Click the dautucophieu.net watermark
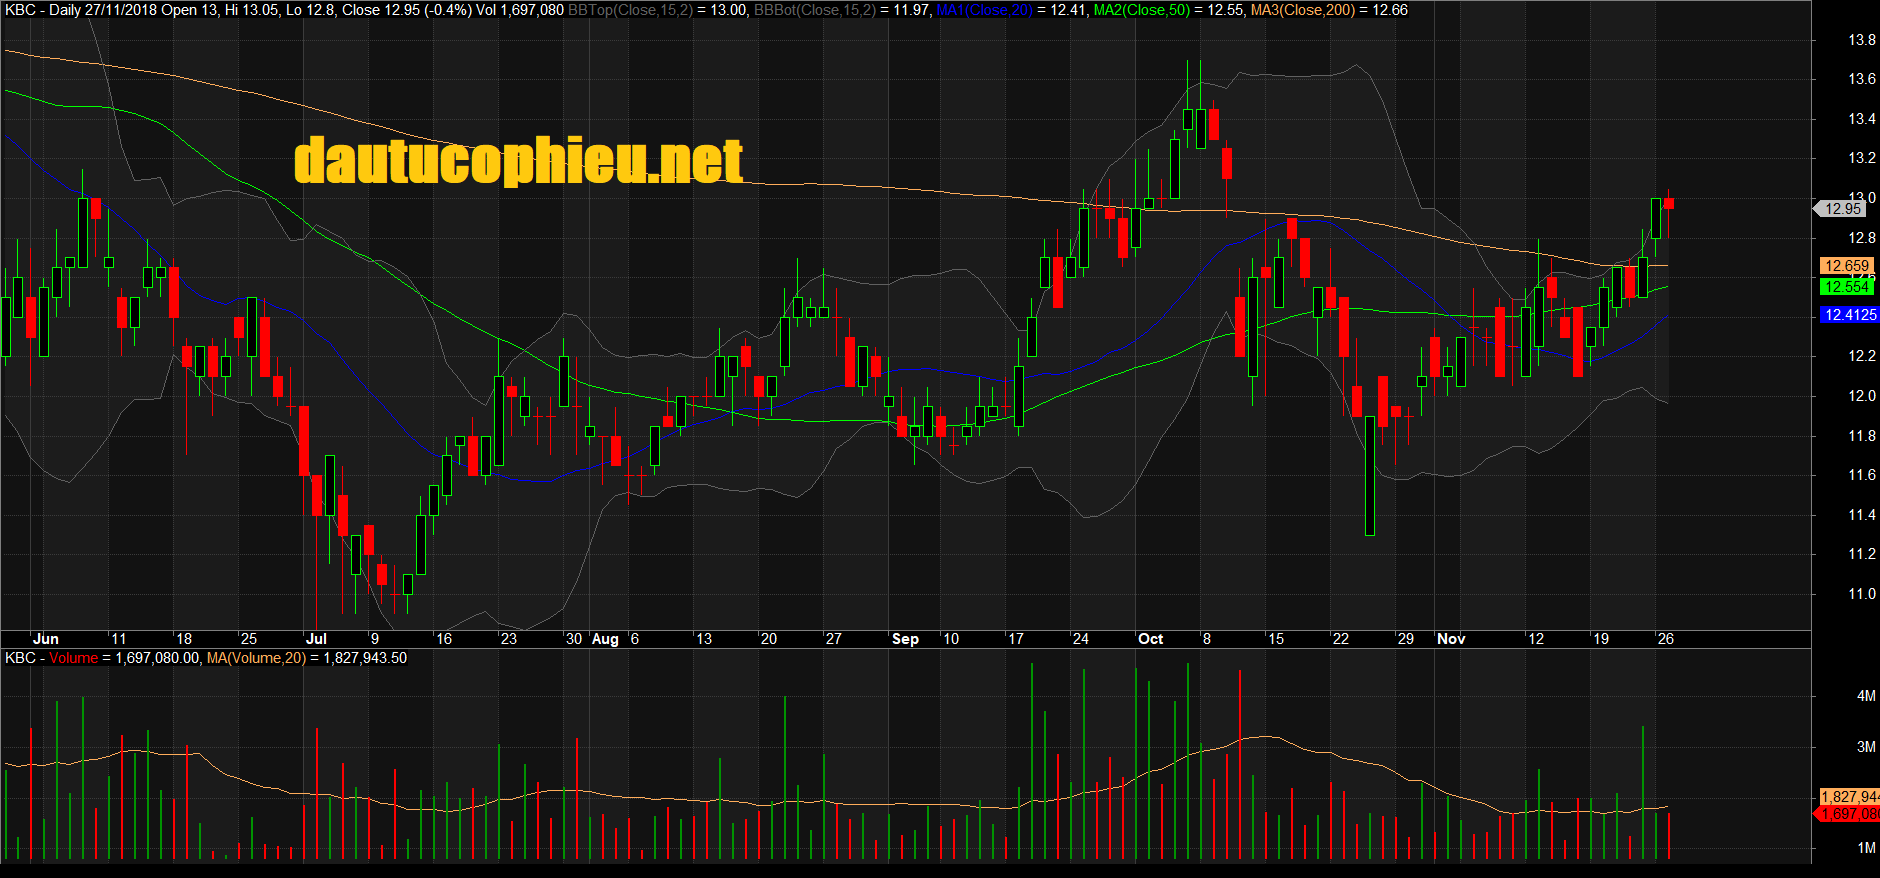This screenshot has height=878, width=1880. point(518,160)
